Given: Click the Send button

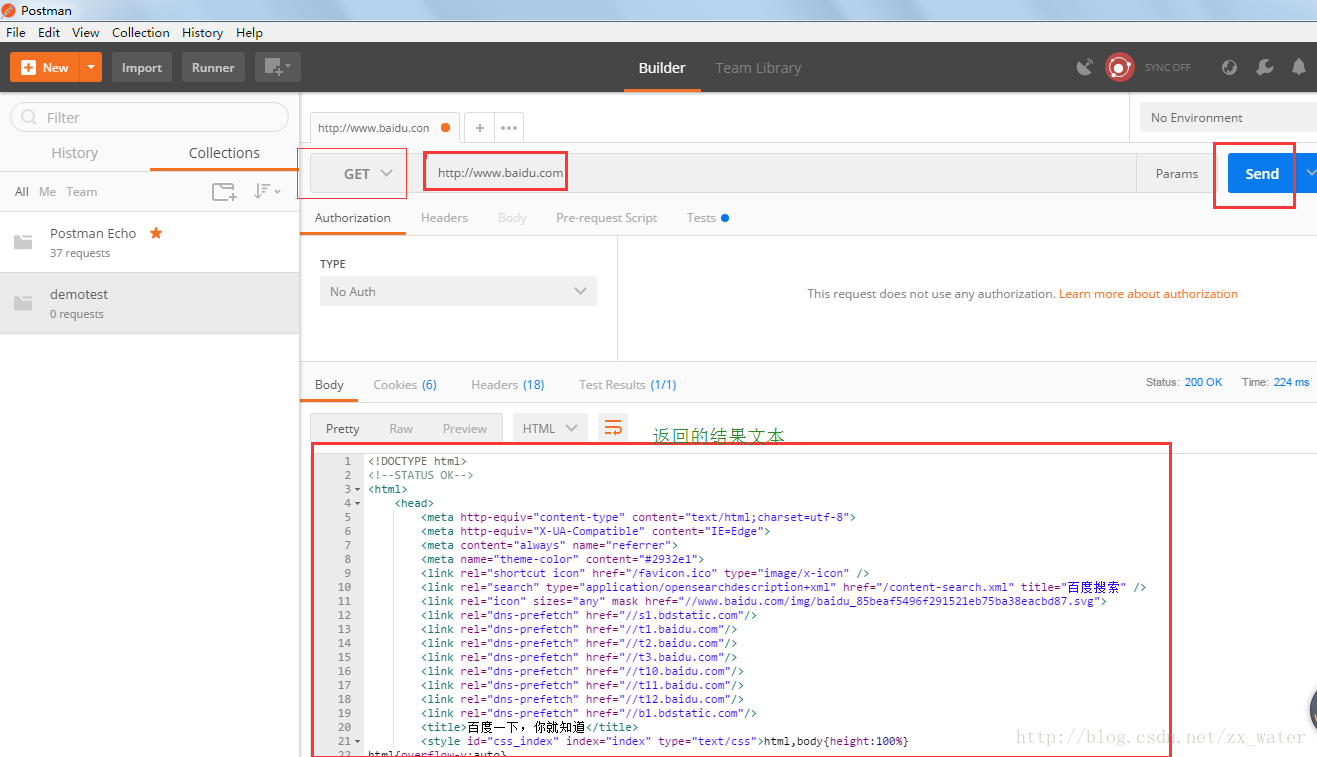Looking at the screenshot, I should coord(1262,173).
